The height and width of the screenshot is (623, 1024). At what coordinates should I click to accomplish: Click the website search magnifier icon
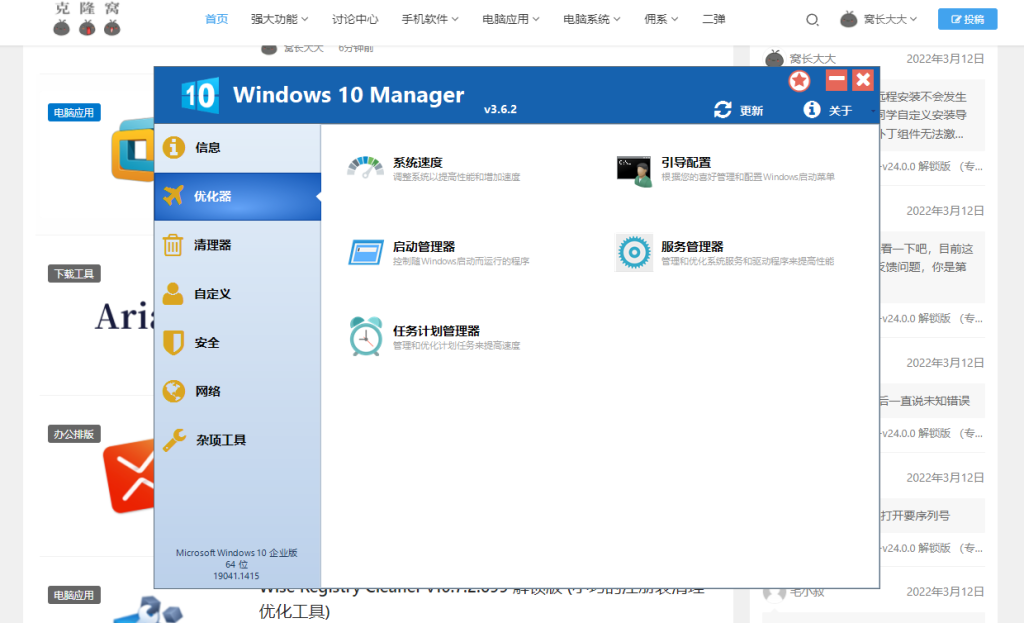pyautogui.click(x=812, y=20)
